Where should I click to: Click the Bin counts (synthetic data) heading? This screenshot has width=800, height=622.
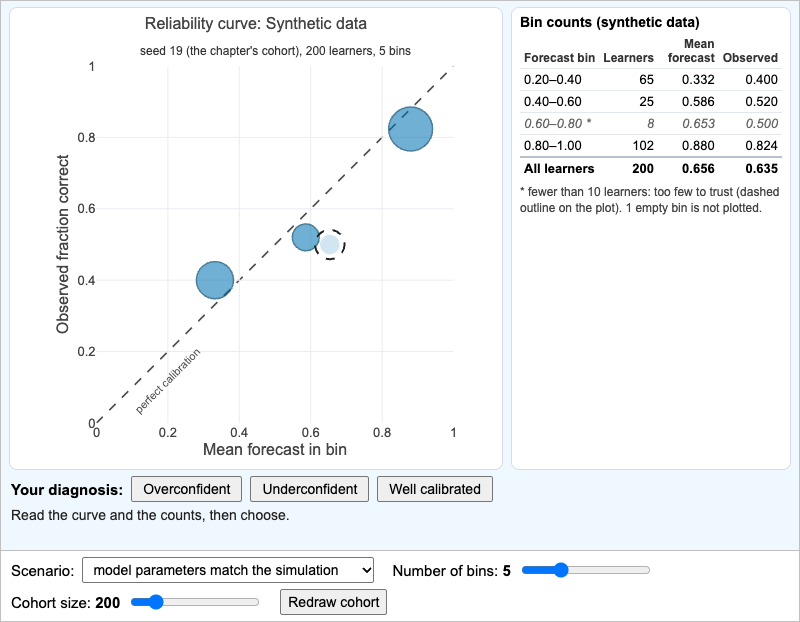coord(609,22)
